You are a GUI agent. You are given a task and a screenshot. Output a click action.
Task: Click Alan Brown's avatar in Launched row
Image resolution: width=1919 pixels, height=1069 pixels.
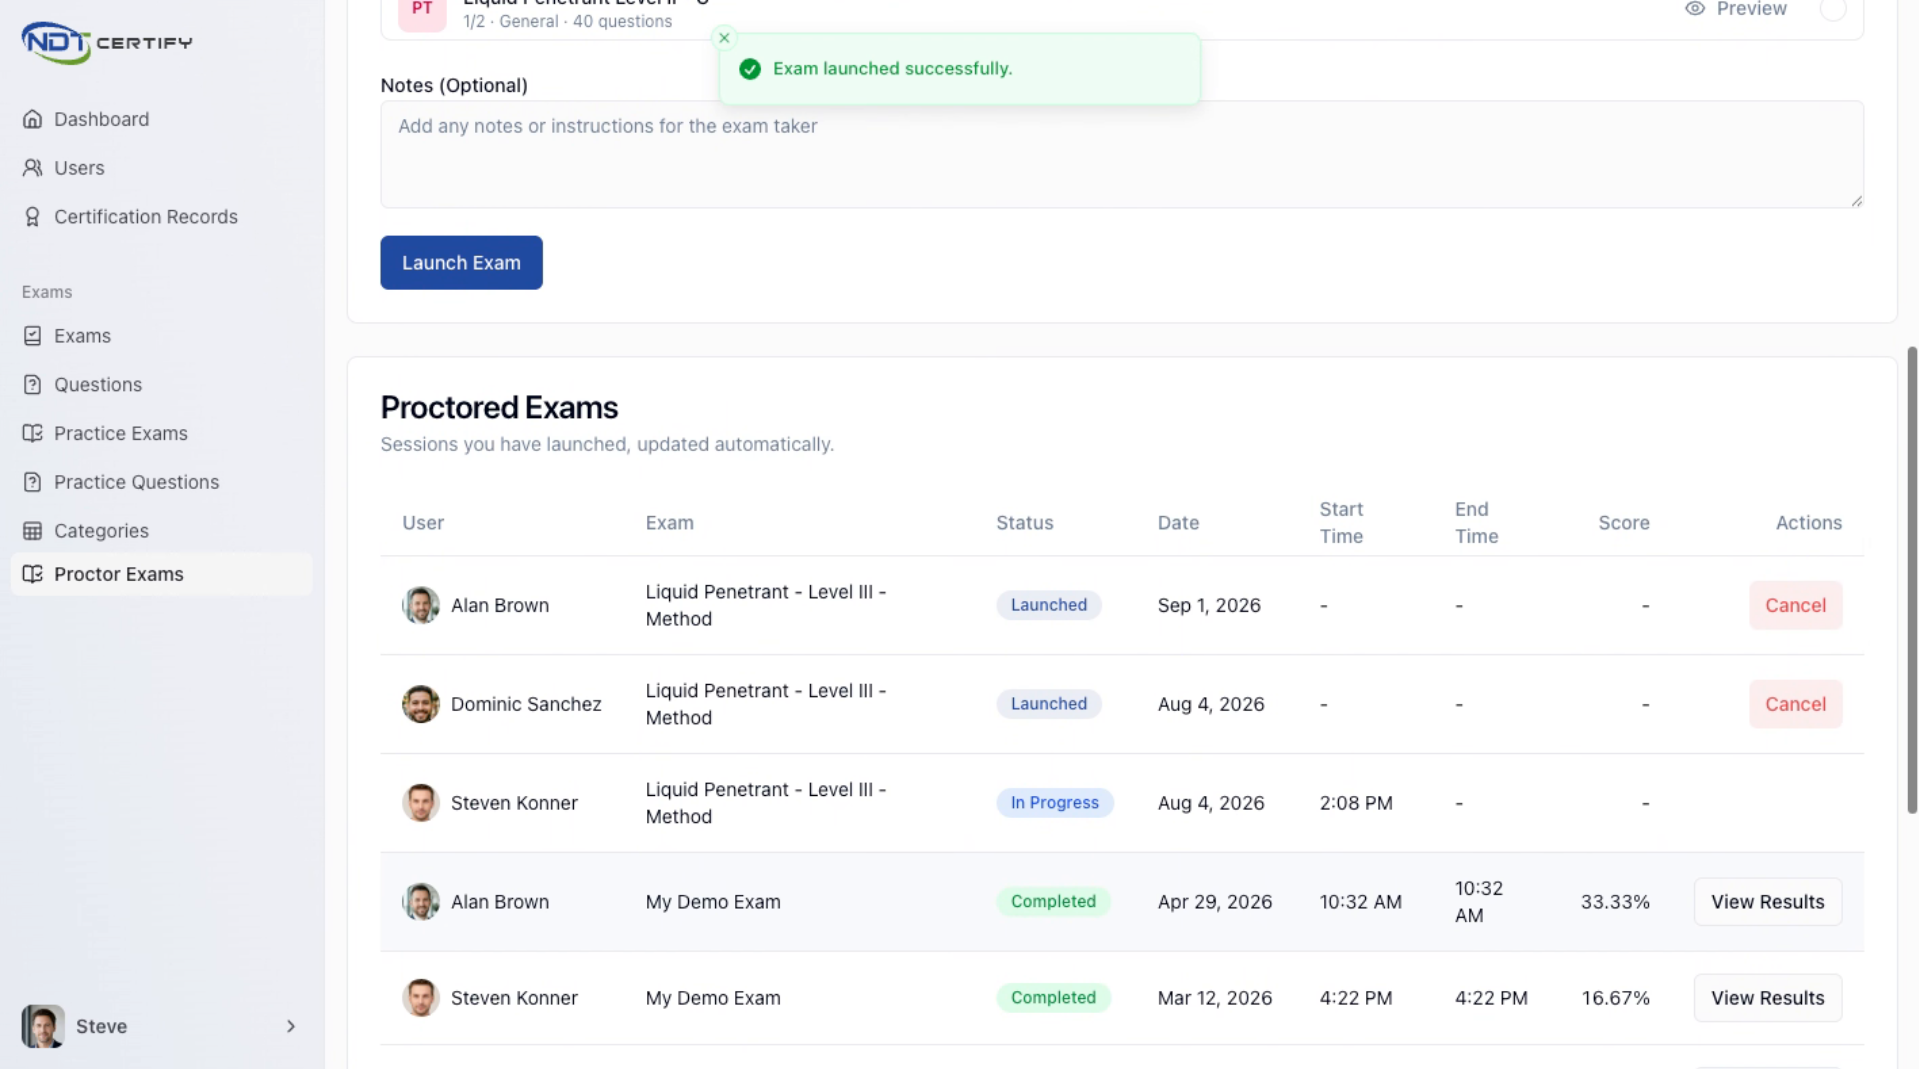click(421, 605)
